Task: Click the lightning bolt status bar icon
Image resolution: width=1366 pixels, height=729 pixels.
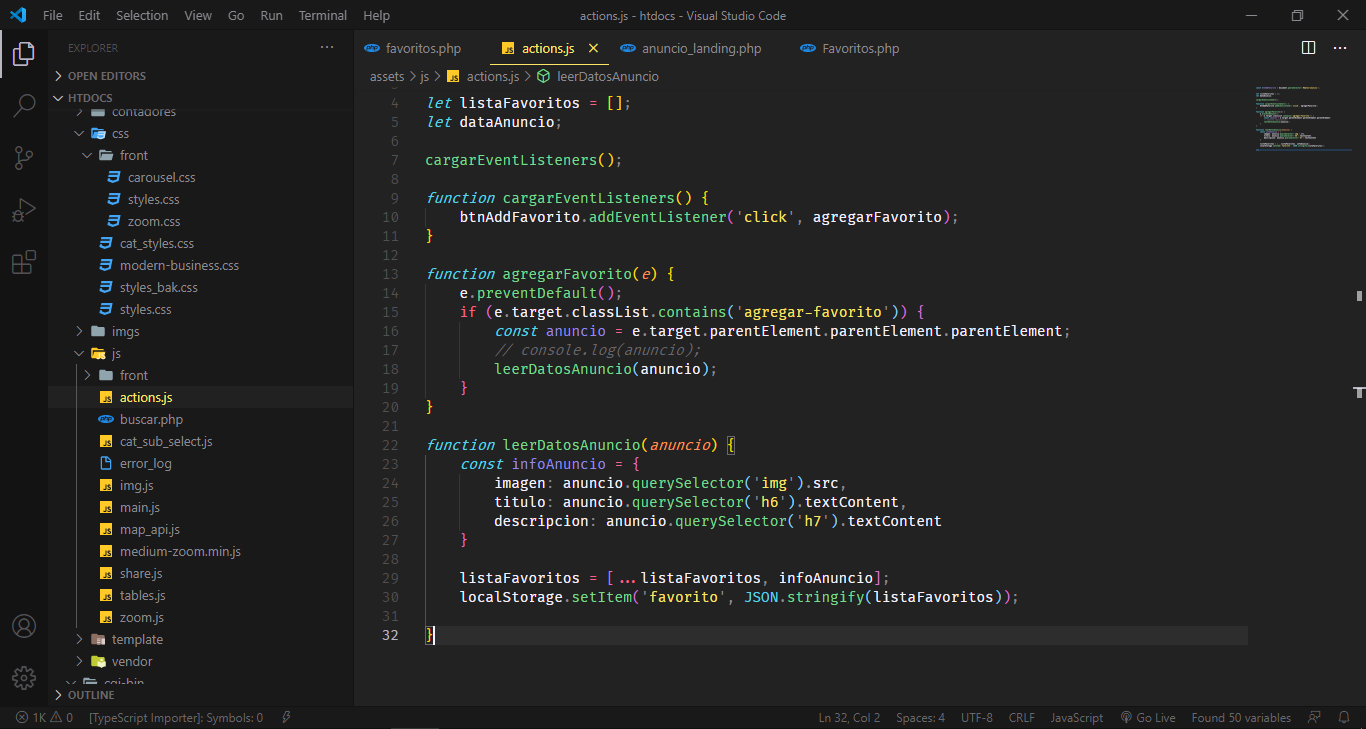Action: click(x=286, y=717)
